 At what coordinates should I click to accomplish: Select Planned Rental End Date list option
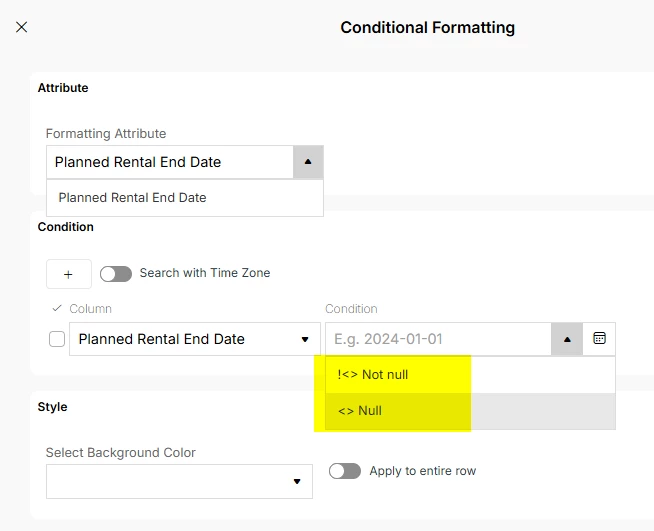coord(133,198)
